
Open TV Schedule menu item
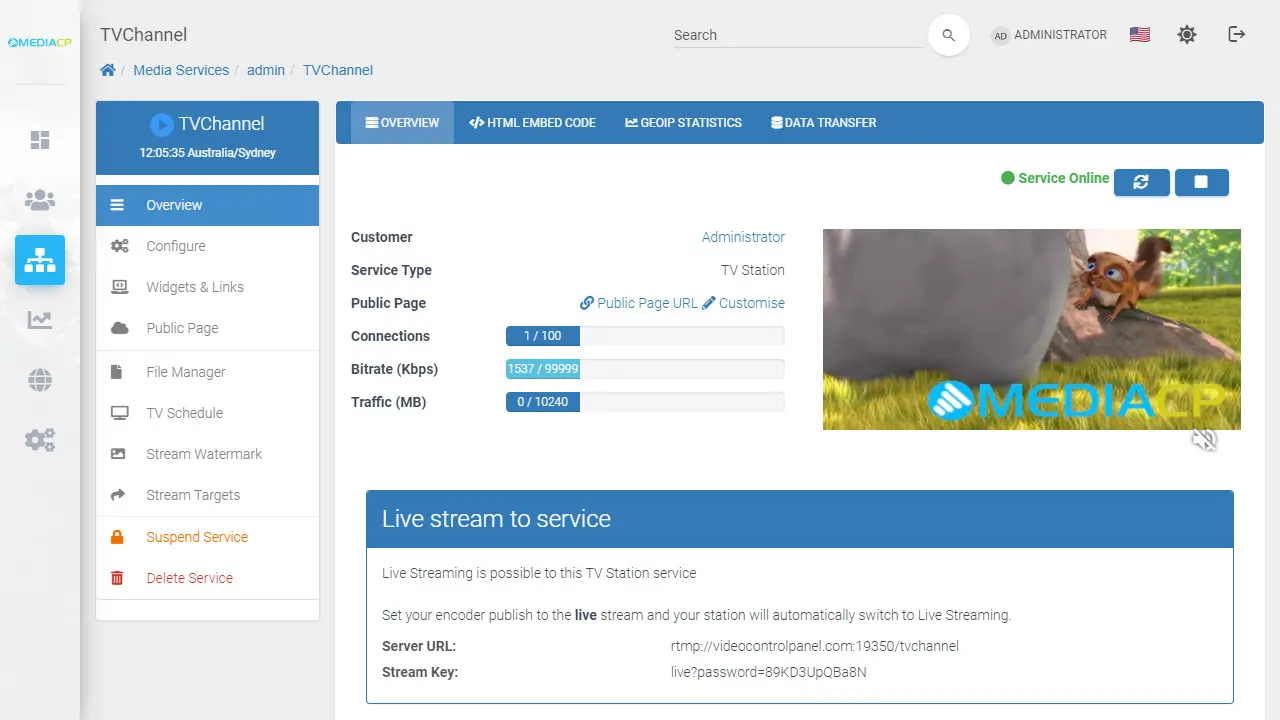click(x=207, y=413)
